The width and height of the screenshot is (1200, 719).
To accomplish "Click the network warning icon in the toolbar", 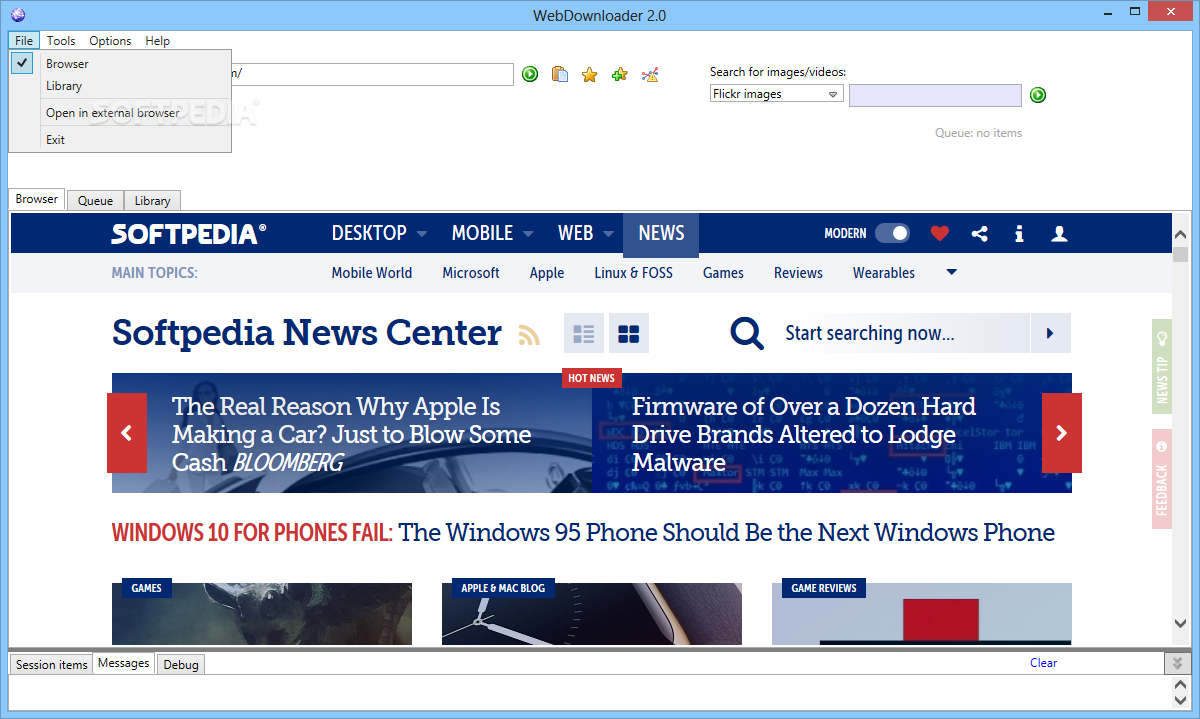I will click(x=650, y=74).
